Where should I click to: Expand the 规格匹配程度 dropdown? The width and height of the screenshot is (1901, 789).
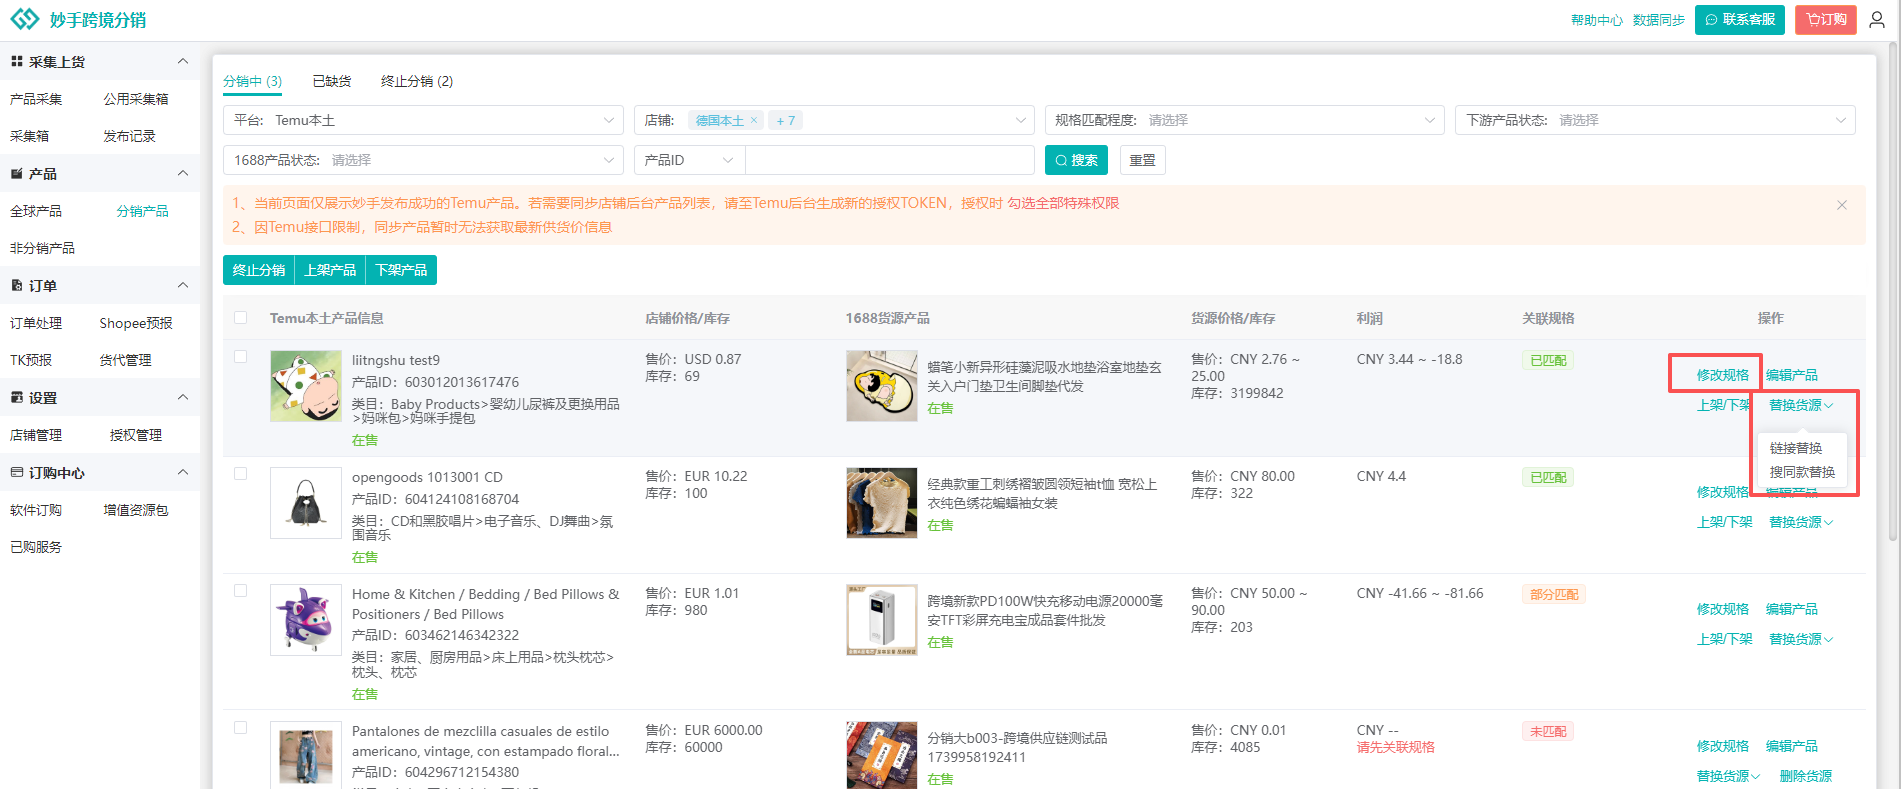(1244, 120)
